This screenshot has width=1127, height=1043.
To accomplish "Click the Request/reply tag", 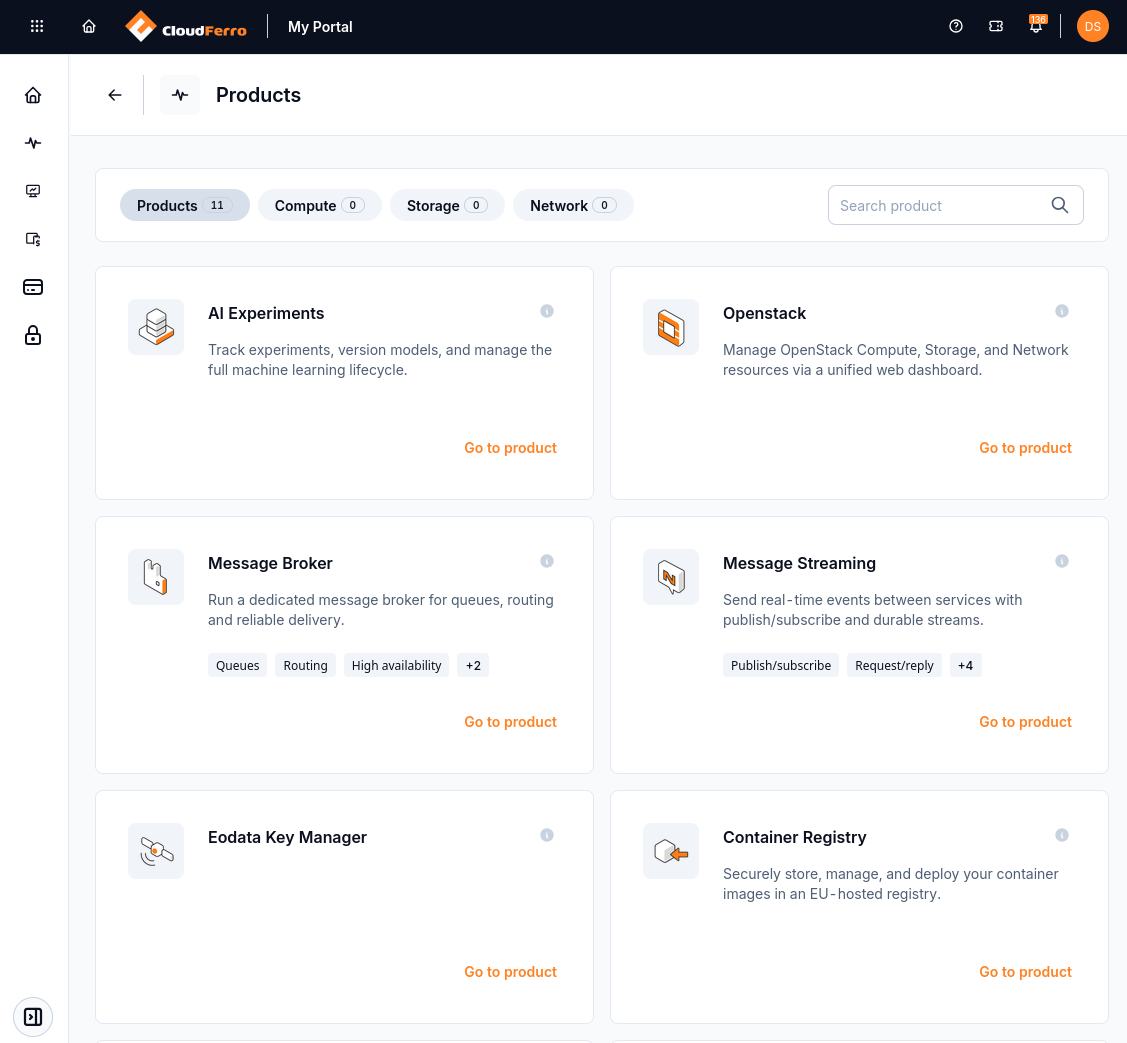I will click(x=894, y=666).
